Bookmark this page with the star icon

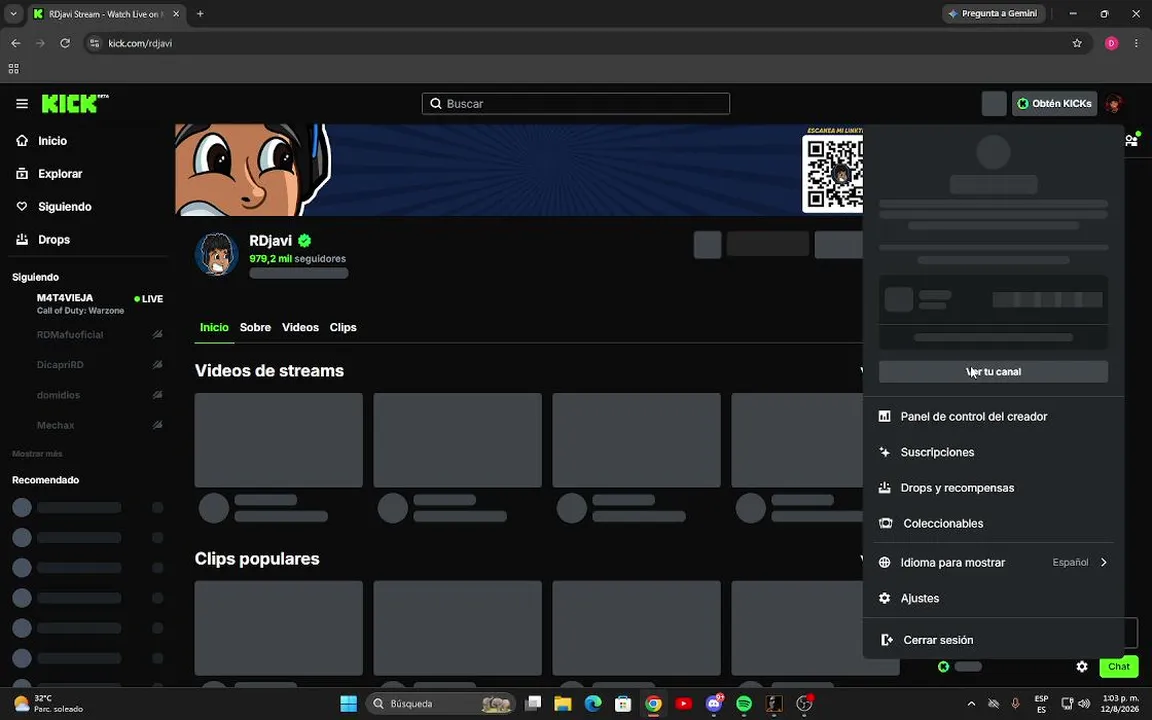coord(1077,43)
